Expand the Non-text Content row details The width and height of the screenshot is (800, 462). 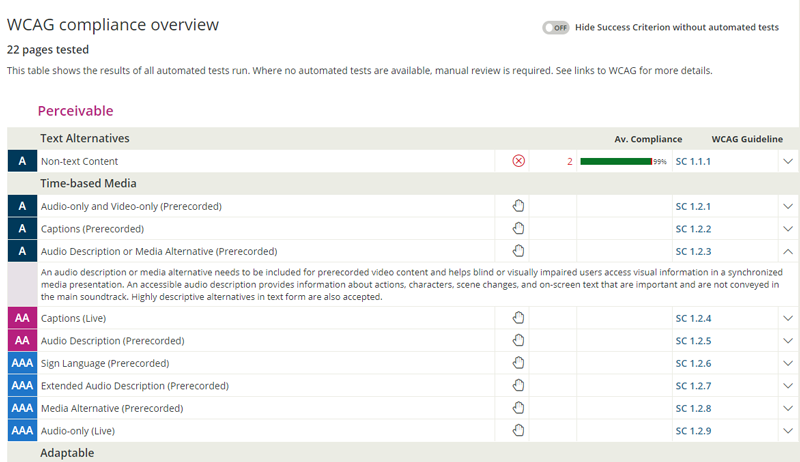click(787, 161)
